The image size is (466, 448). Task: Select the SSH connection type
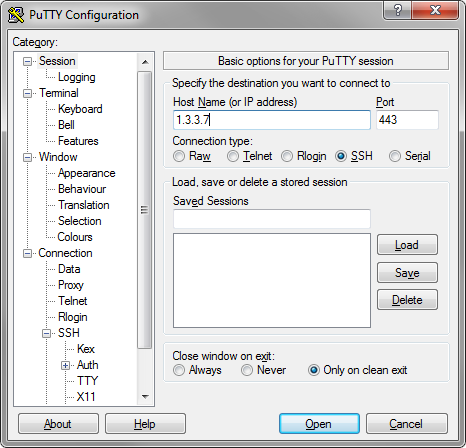point(341,156)
